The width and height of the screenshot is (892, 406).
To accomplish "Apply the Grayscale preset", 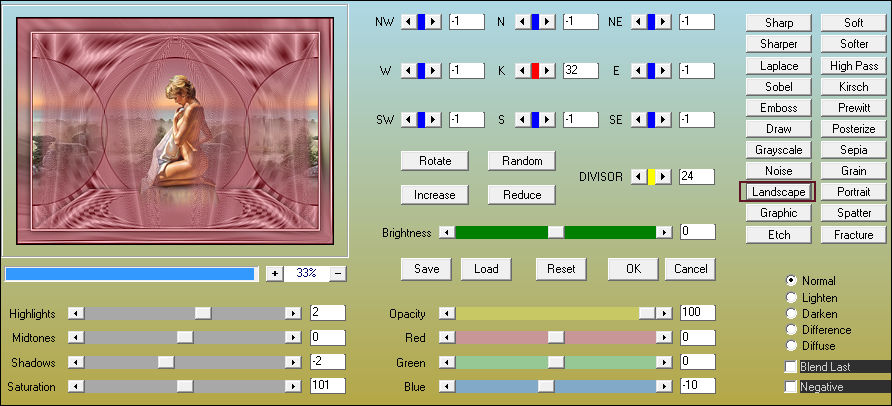I will point(779,150).
